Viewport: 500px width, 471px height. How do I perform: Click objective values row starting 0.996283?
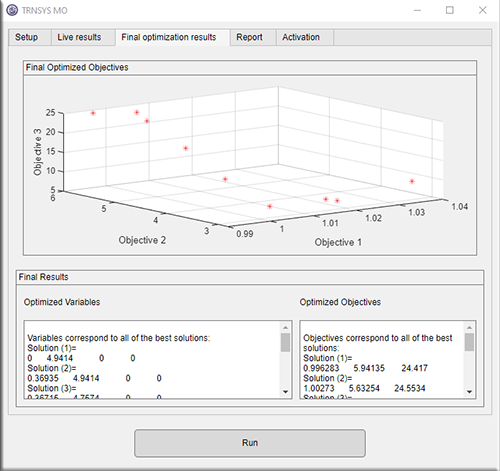pyautogui.click(x=365, y=368)
